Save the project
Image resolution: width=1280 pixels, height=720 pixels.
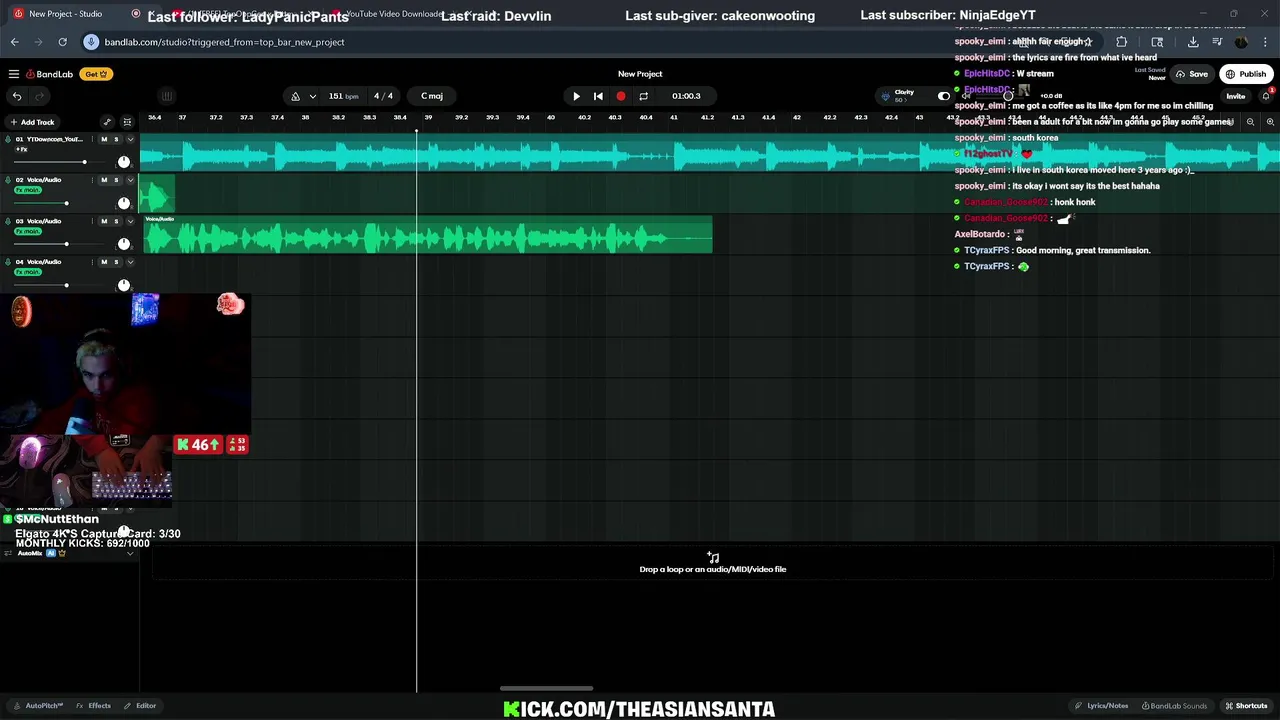pyautogui.click(x=1192, y=74)
